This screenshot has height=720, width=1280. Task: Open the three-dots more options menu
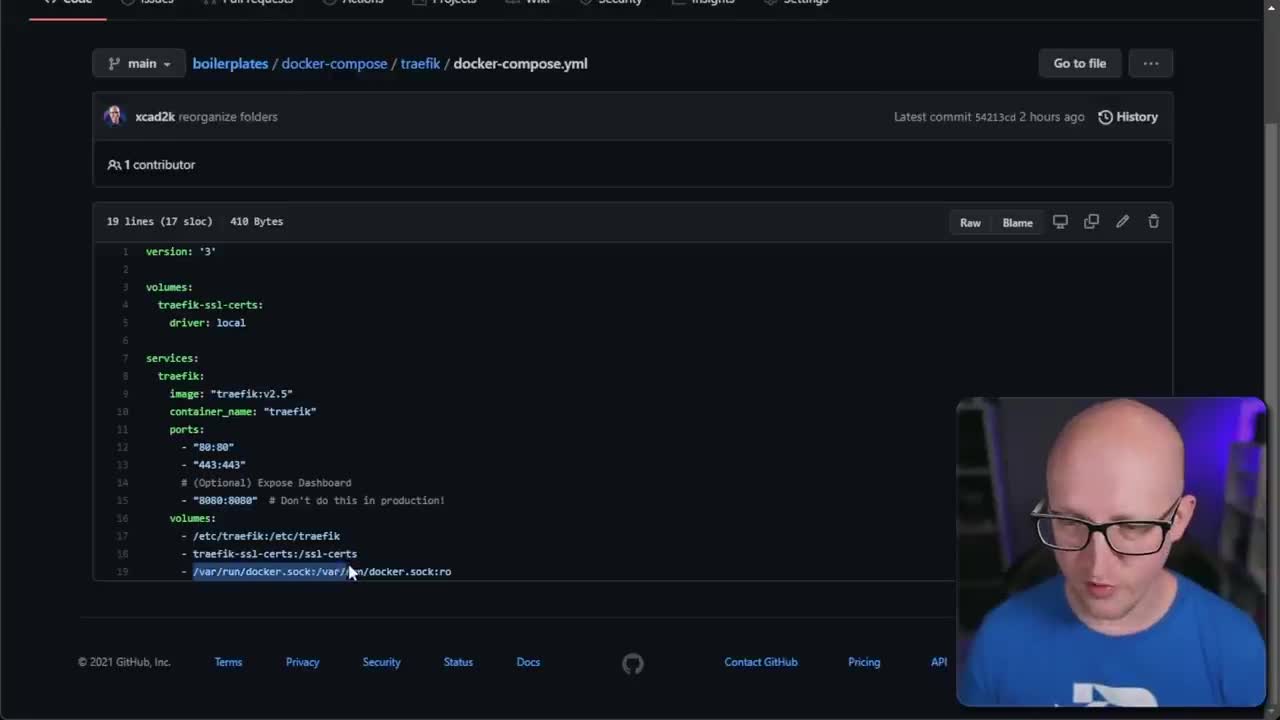[1151, 63]
